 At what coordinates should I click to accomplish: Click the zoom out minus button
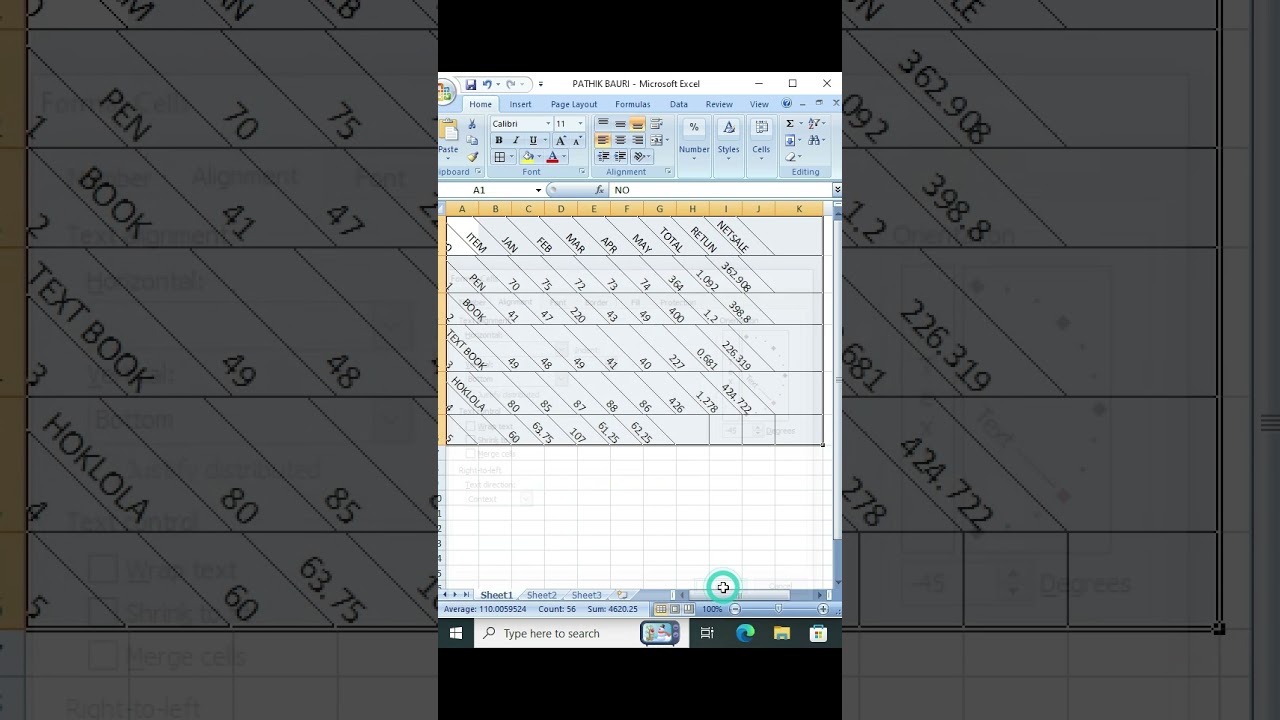click(735, 609)
